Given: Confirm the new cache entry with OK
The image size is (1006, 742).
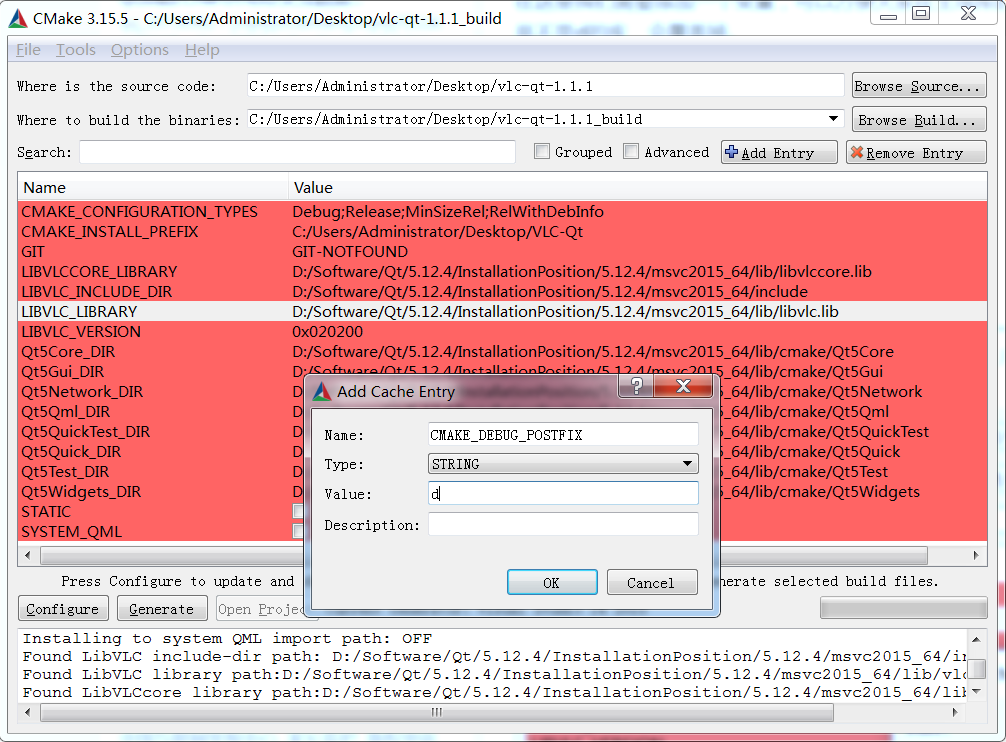Looking at the screenshot, I should (x=552, y=582).
